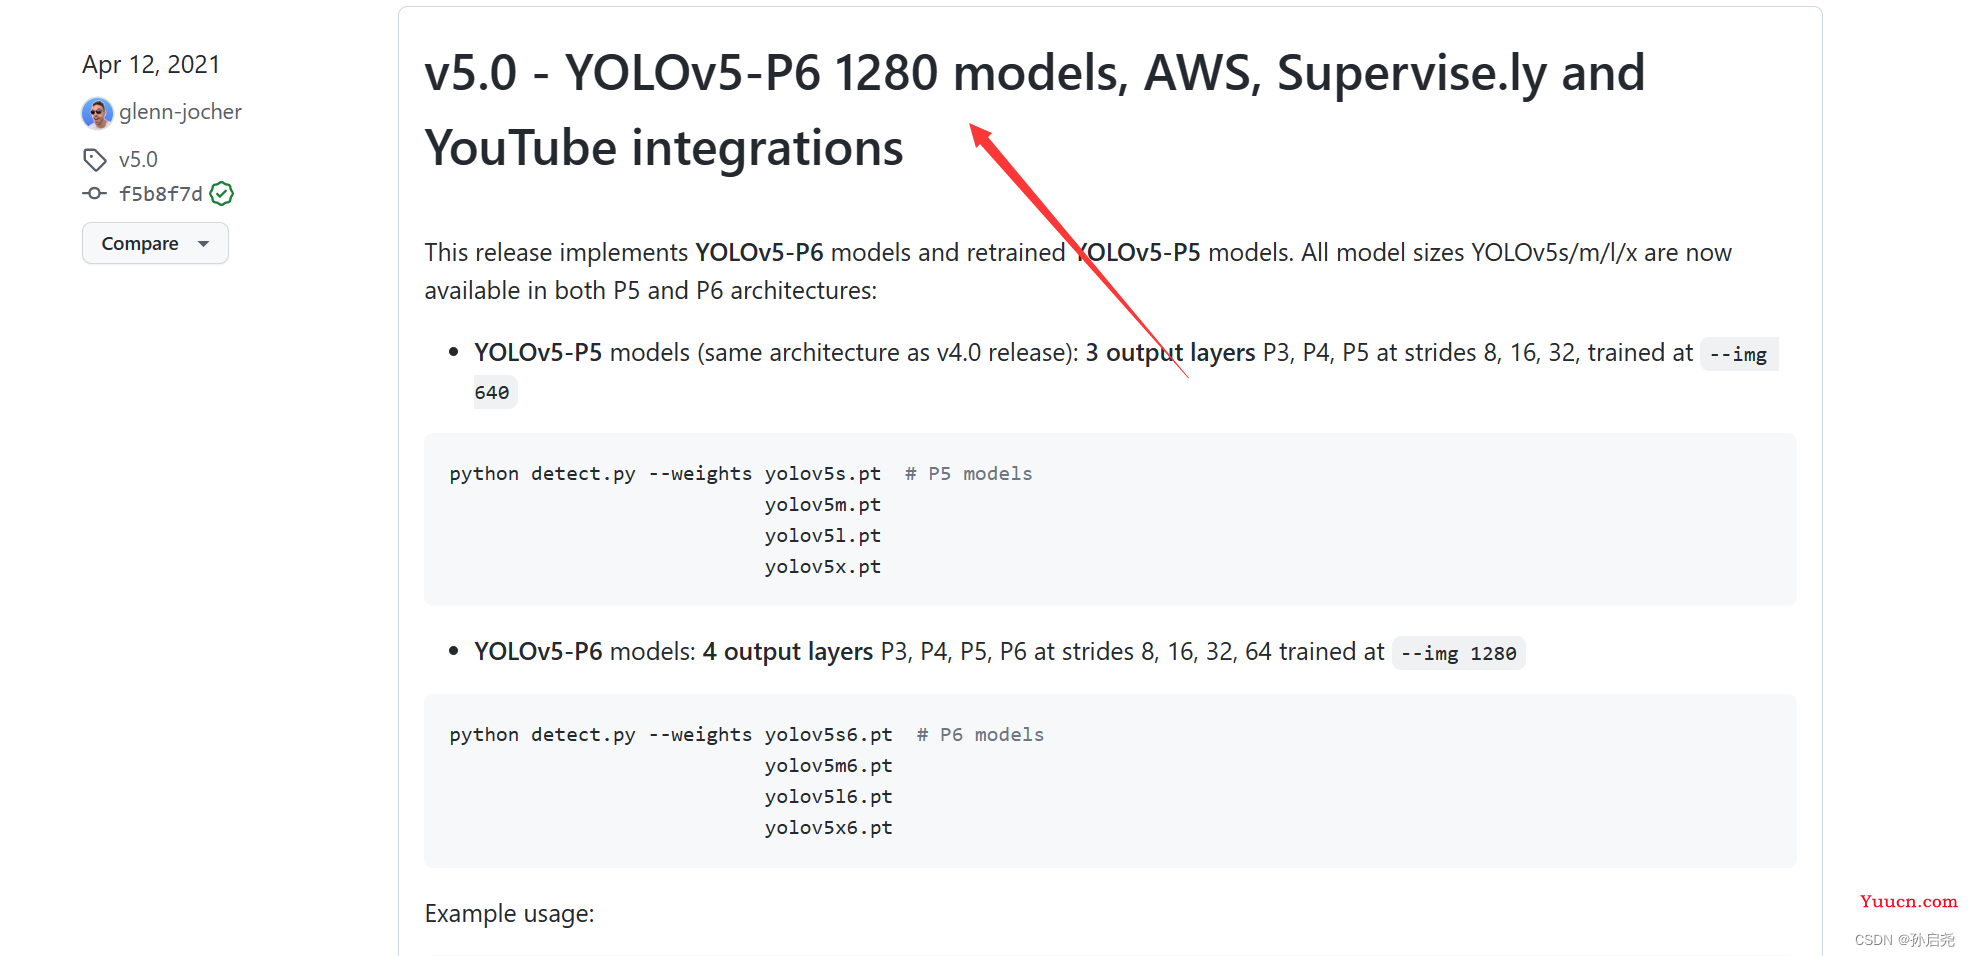Click the Apr 12, 2021 release date
Viewport: 1970px width, 956px height.
[x=151, y=65]
